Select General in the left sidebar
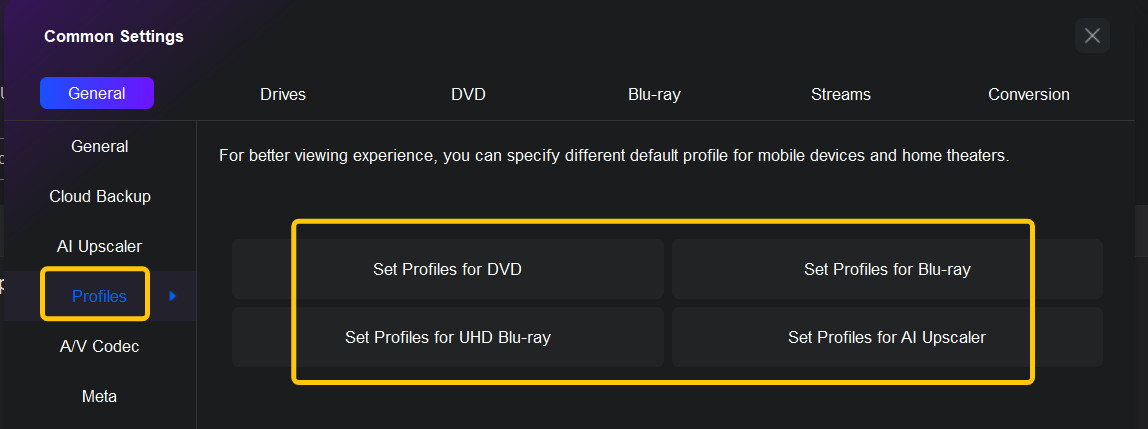 click(100, 146)
